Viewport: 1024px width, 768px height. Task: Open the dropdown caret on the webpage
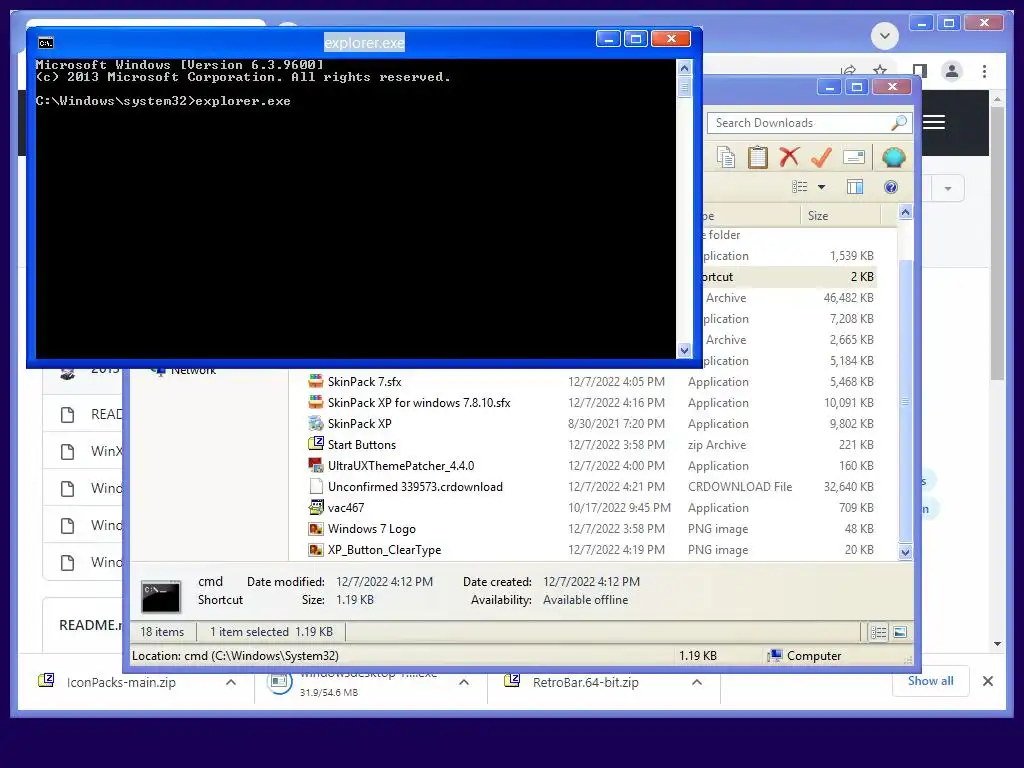pos(948,189)
